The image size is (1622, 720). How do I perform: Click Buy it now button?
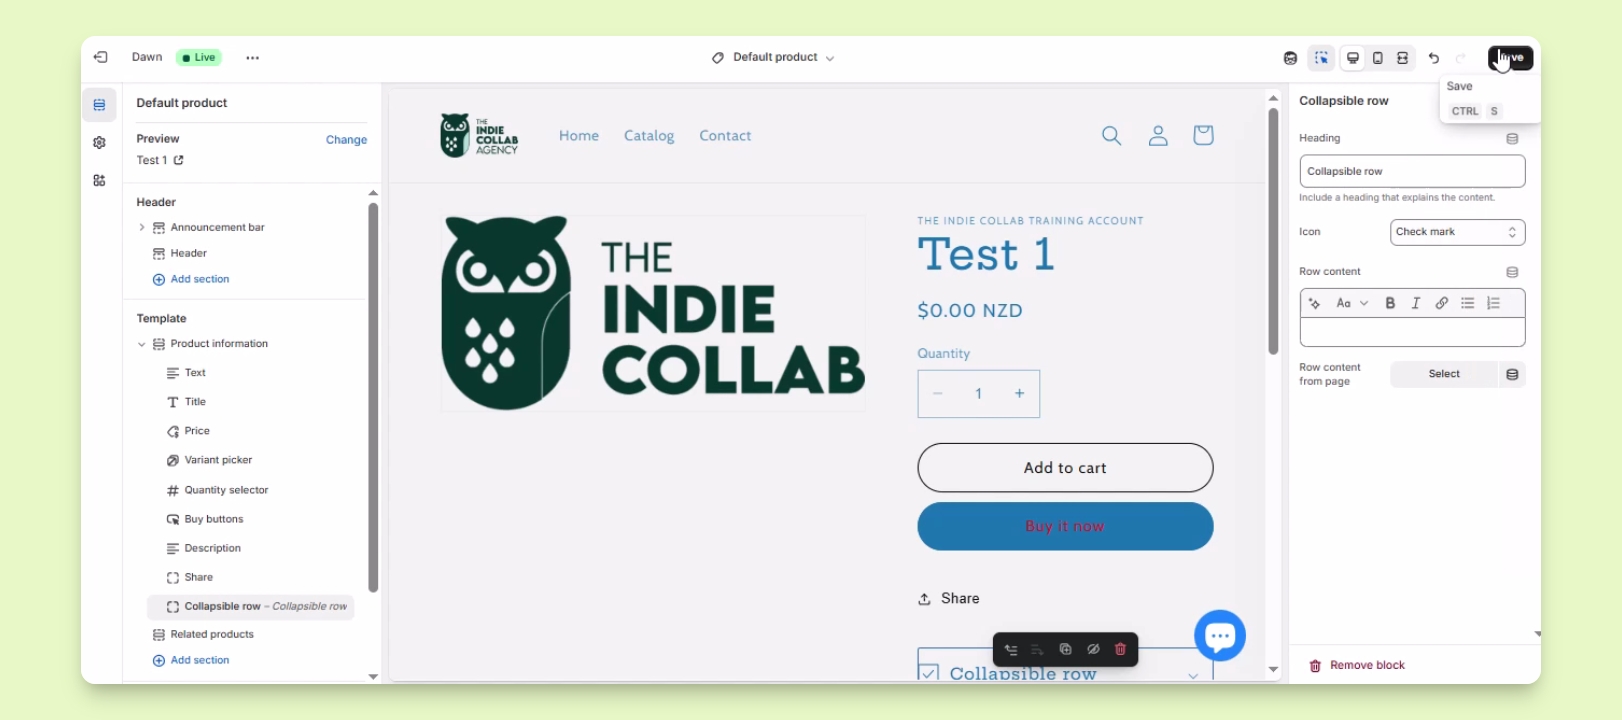tap(1065, 526)
